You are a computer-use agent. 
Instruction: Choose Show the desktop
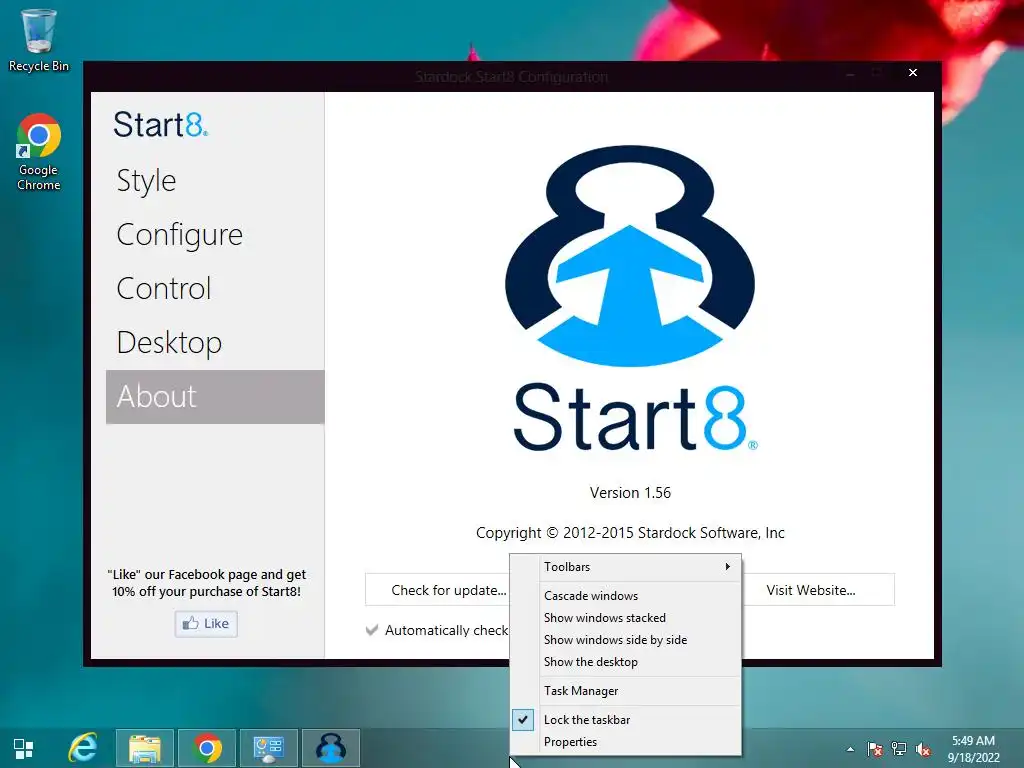626,662
